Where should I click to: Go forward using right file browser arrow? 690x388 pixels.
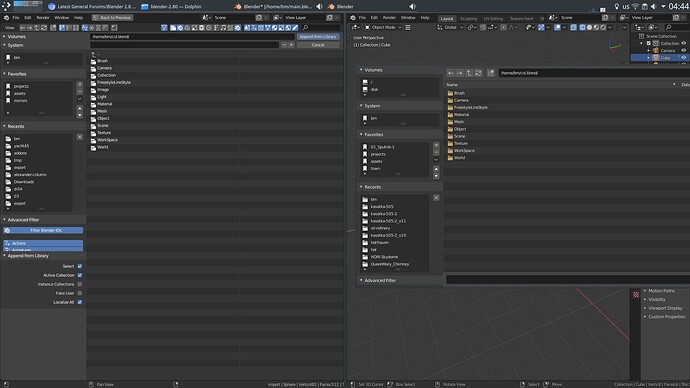459,73
